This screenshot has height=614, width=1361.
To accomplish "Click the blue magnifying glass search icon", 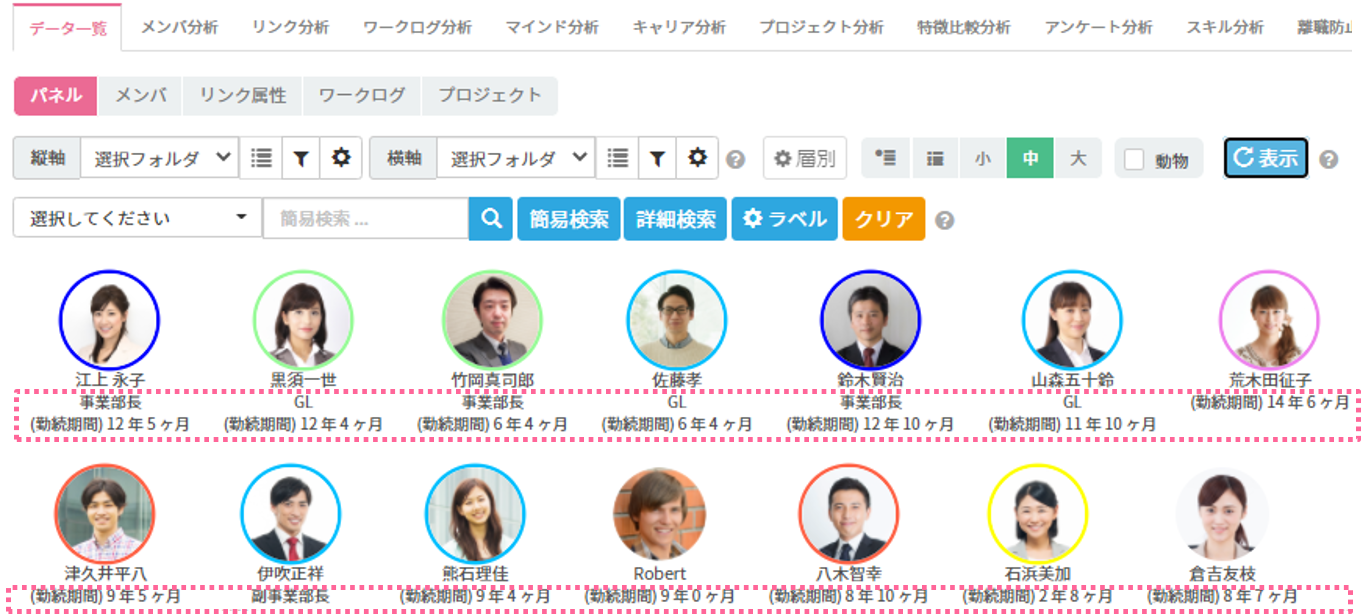I will (490, 219).
